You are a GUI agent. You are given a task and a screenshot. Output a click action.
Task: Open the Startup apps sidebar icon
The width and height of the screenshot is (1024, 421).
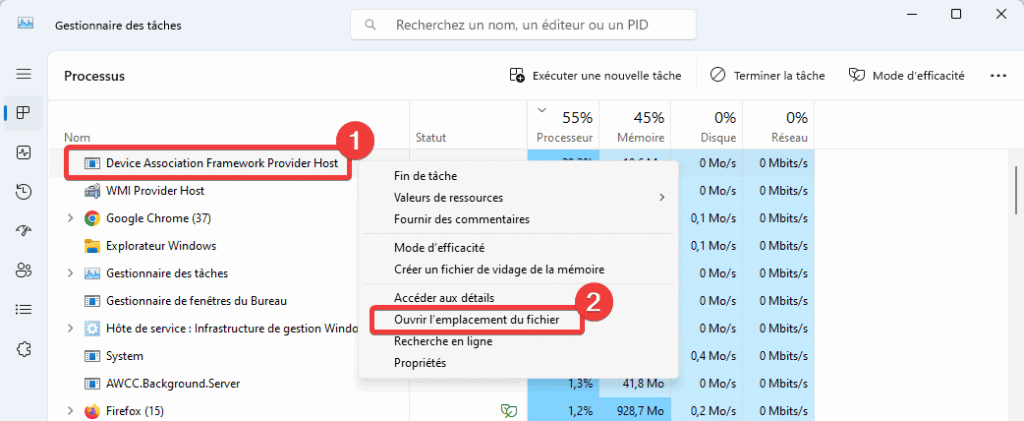click(x=24, y=230)
